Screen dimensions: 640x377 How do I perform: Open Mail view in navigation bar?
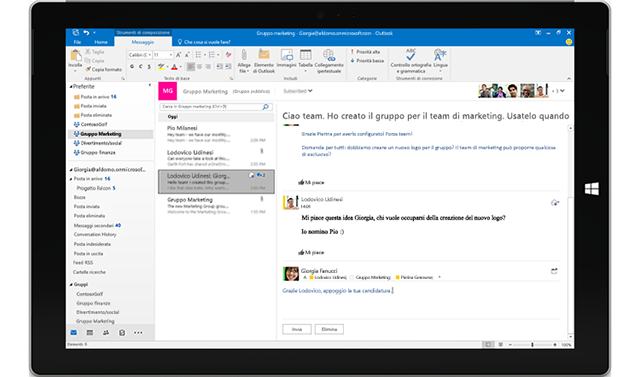pyautogui.click(x=73, y=333)
